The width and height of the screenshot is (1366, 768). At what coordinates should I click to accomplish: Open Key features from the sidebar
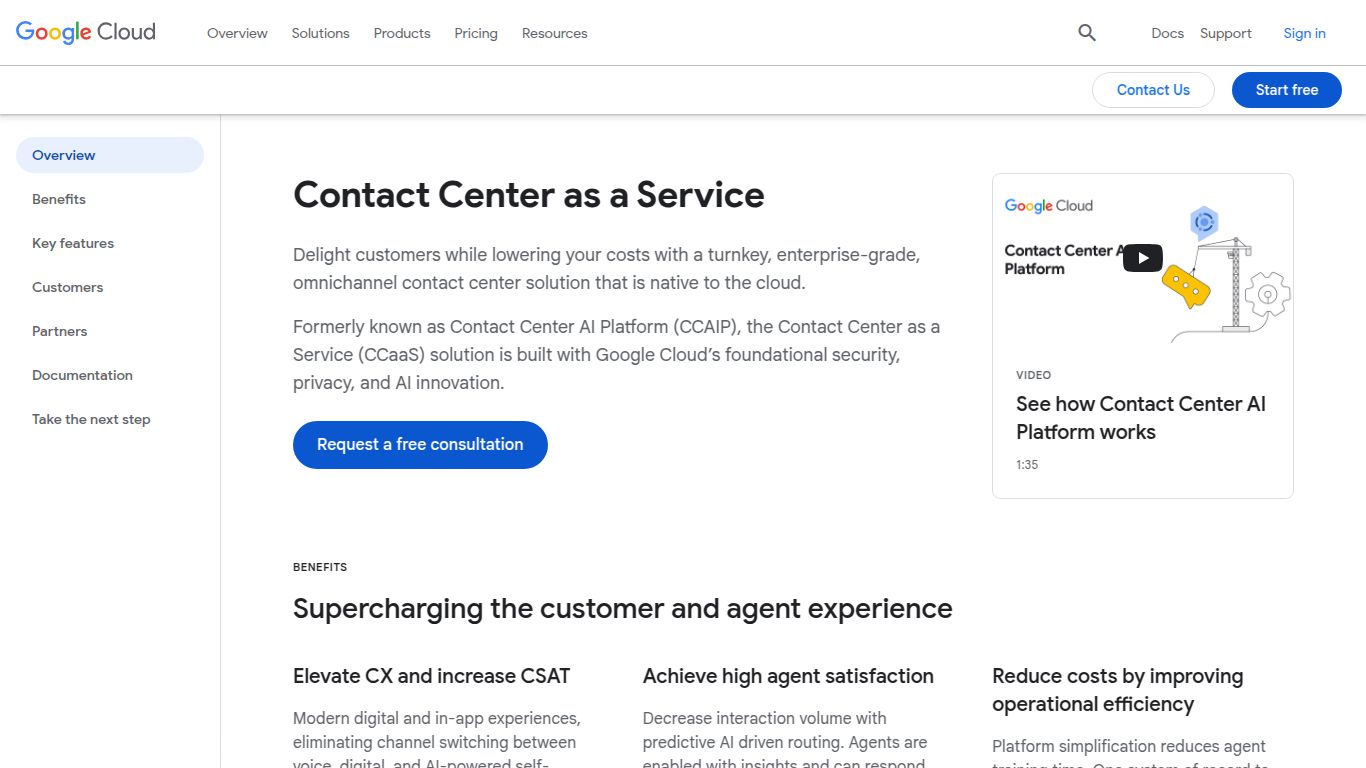tap(72, 243)
